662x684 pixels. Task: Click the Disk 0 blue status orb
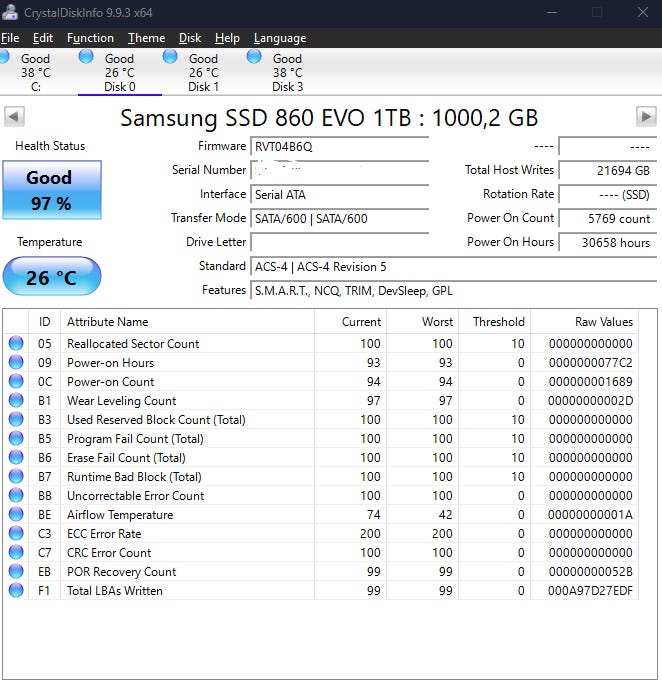pos(86,57)
